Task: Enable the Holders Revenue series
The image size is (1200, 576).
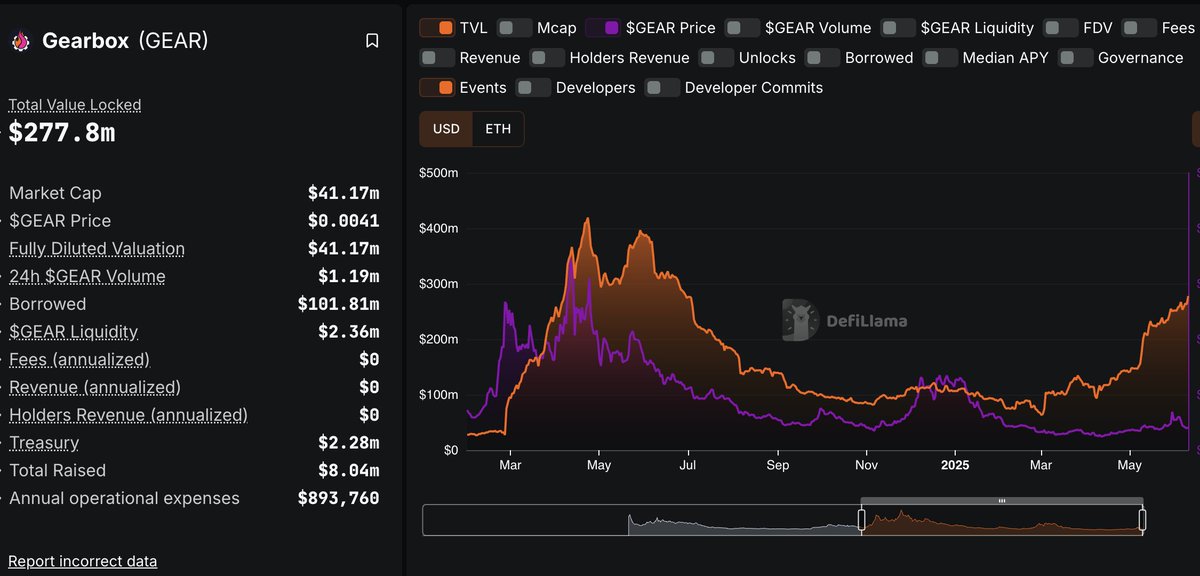Action: point(547,58)
